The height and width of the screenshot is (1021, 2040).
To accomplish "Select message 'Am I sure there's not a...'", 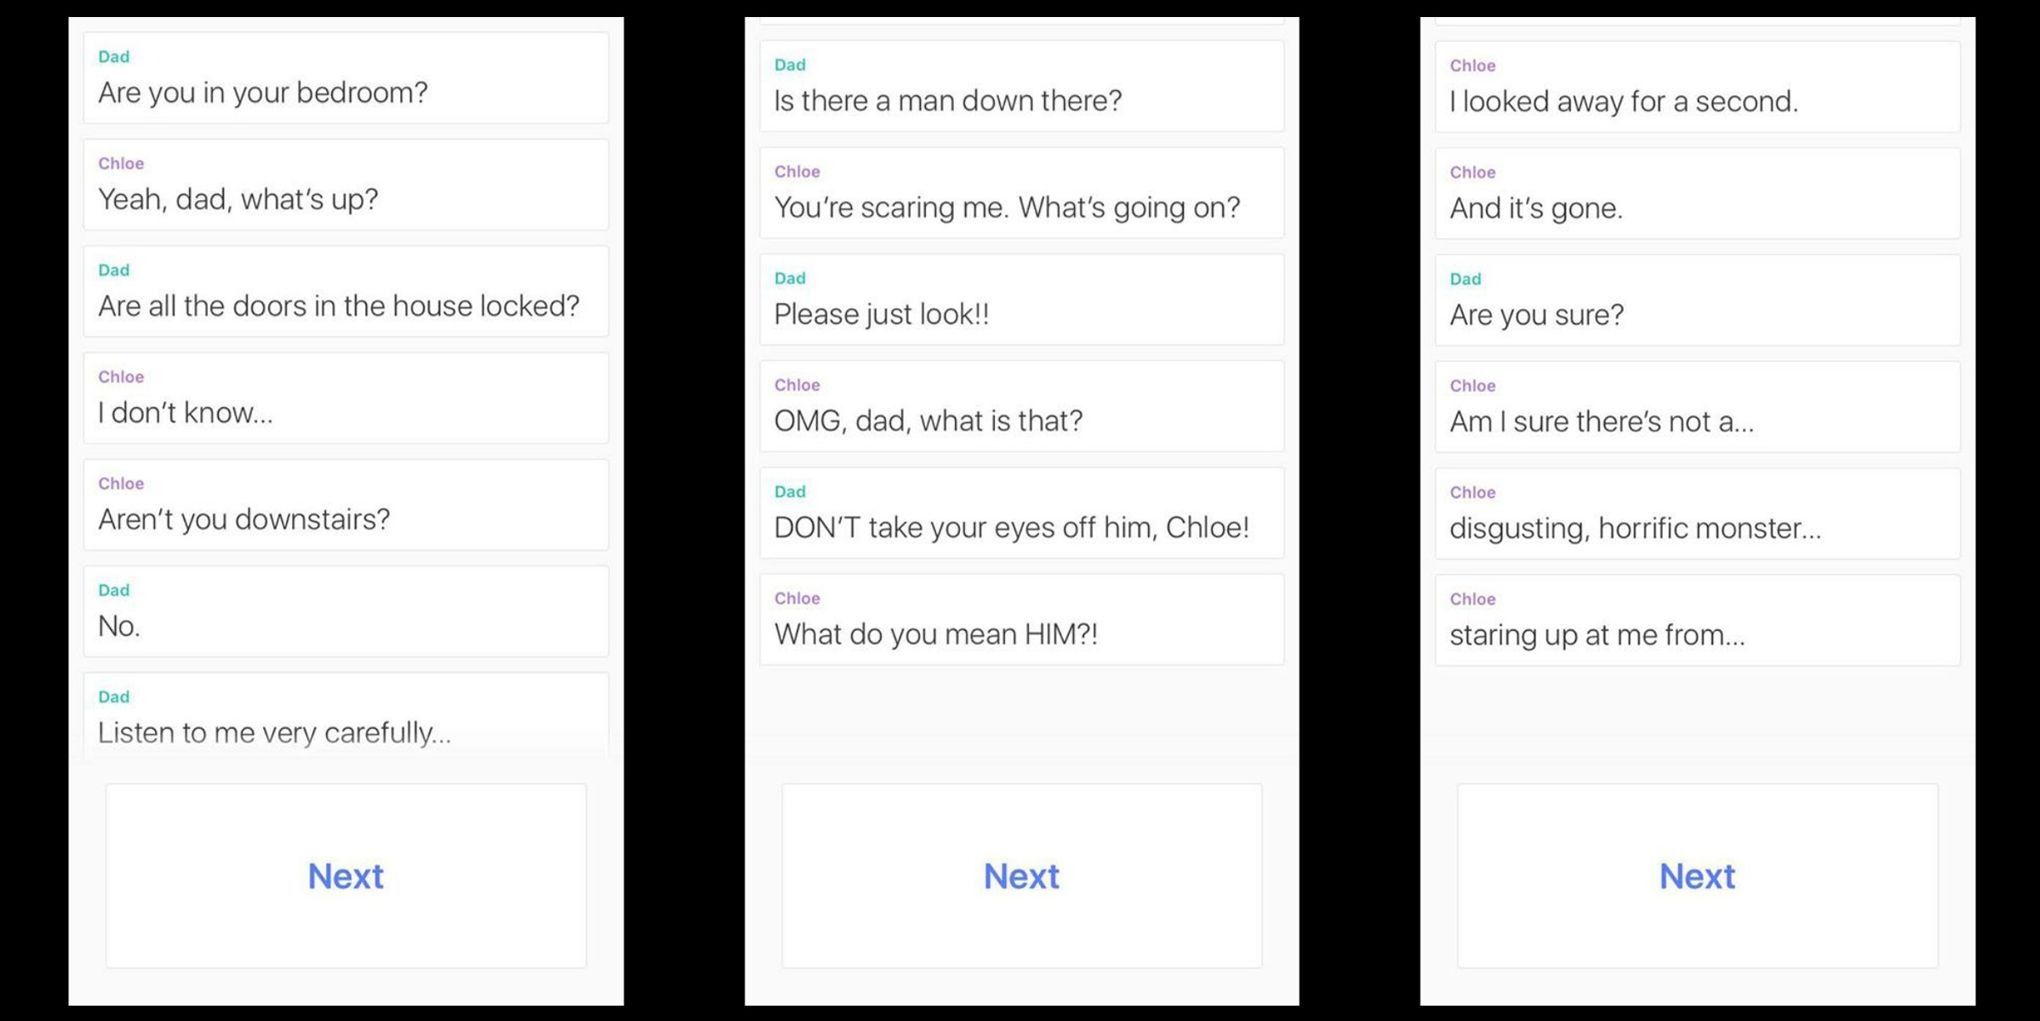I will tap(1698, 407).
